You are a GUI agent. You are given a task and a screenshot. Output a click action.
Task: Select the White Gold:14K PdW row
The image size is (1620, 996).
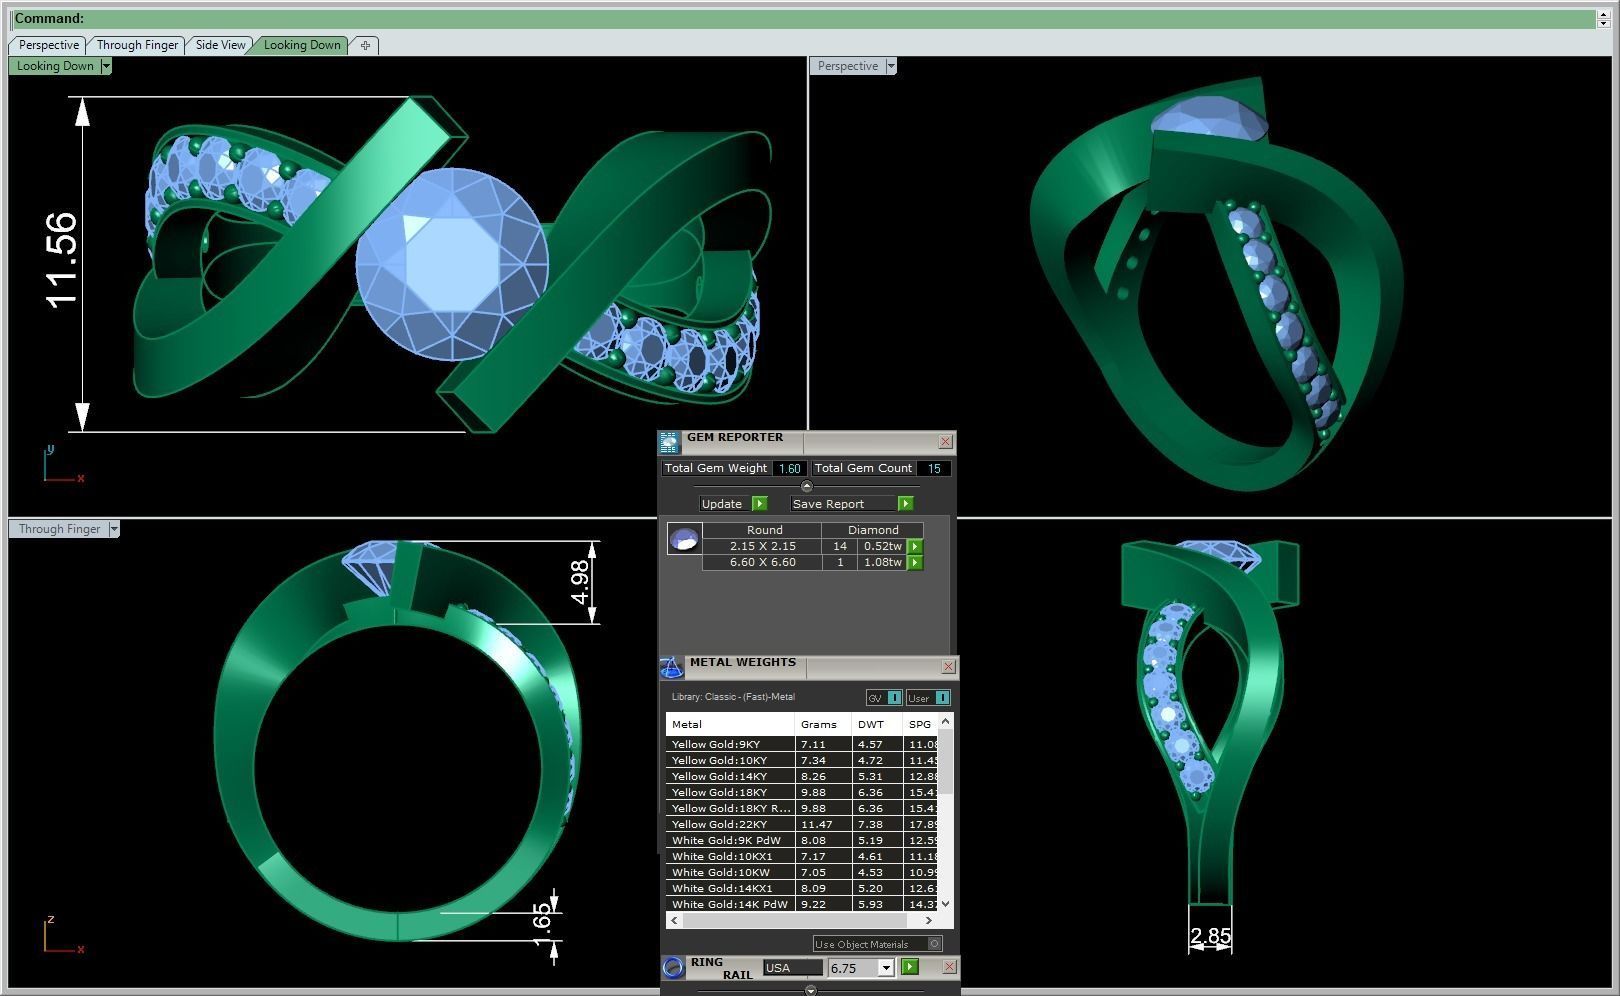tap(802, 904)
